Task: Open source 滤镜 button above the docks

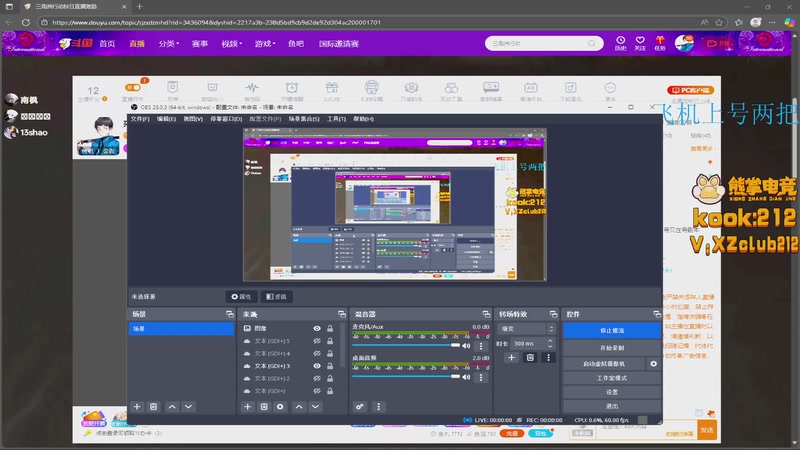Action: coord(276,296)
